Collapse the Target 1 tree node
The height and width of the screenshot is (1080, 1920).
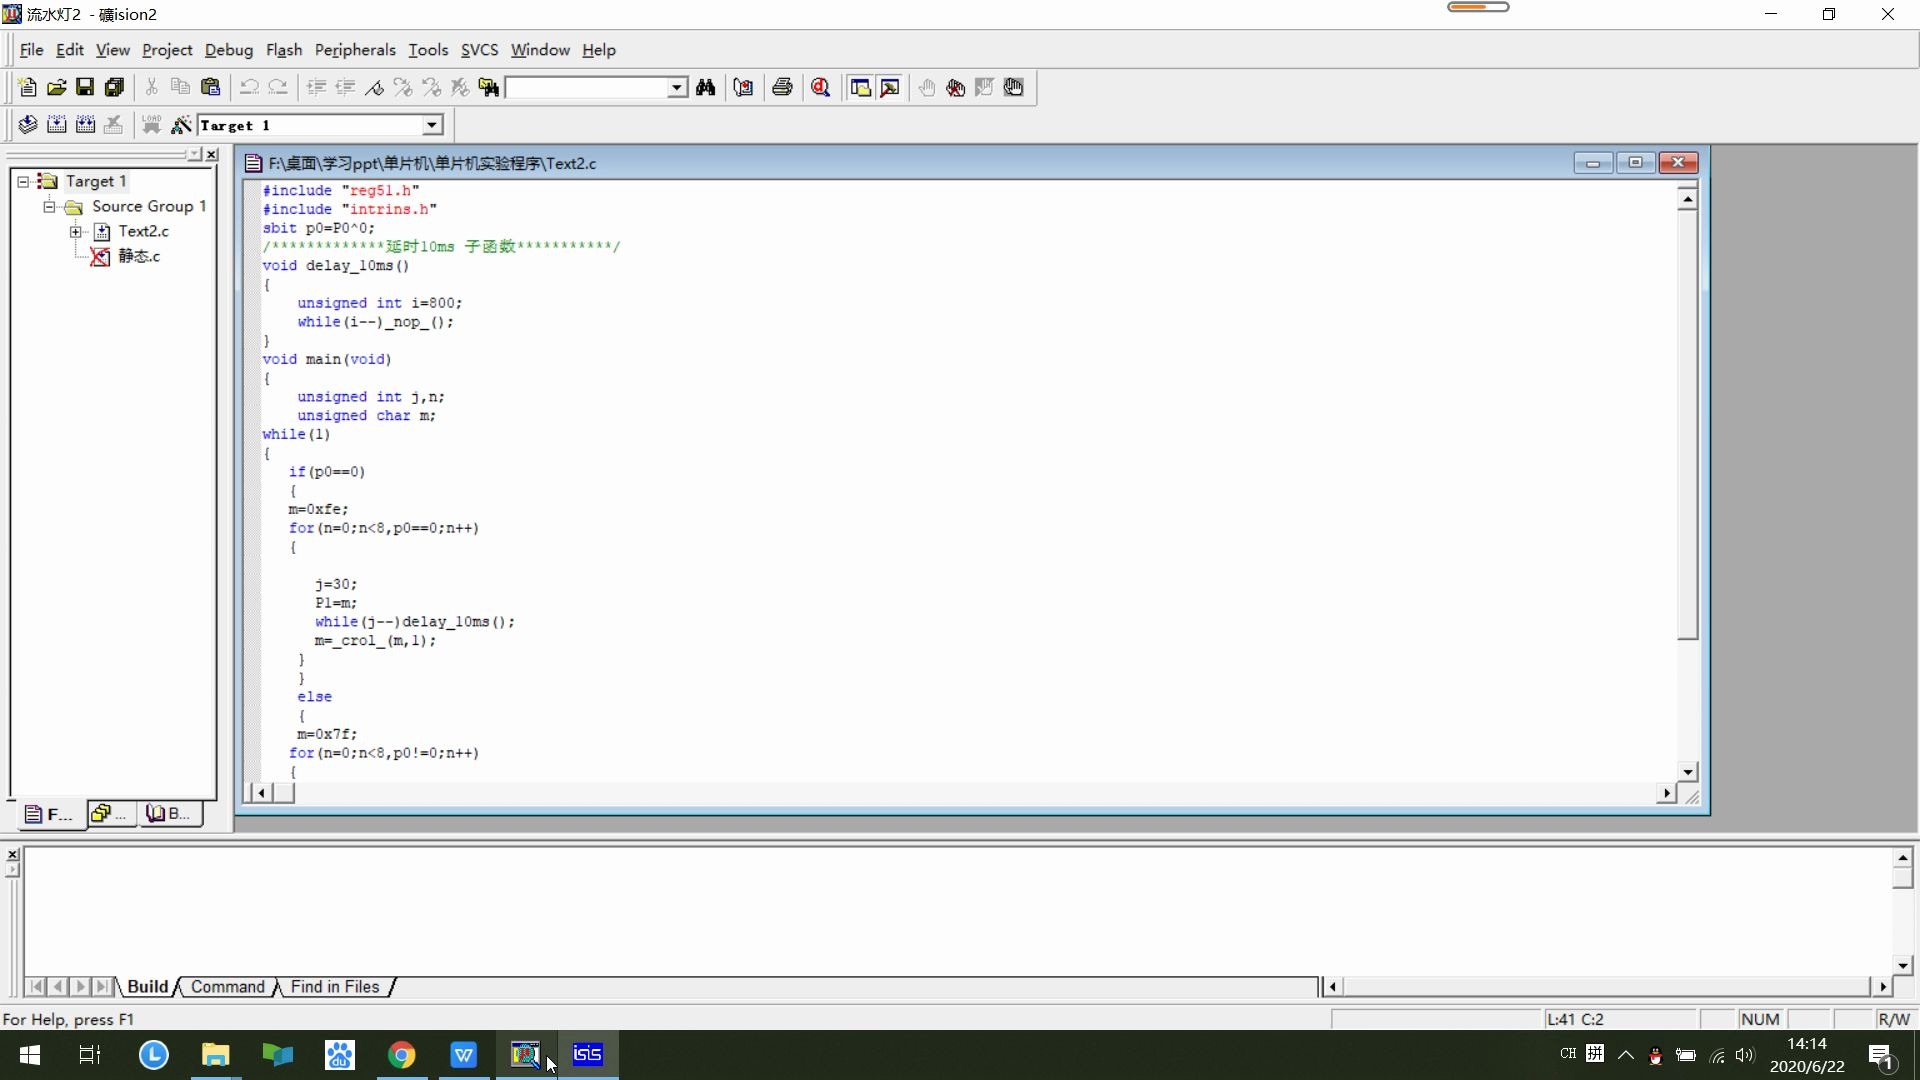click(23, 182)
